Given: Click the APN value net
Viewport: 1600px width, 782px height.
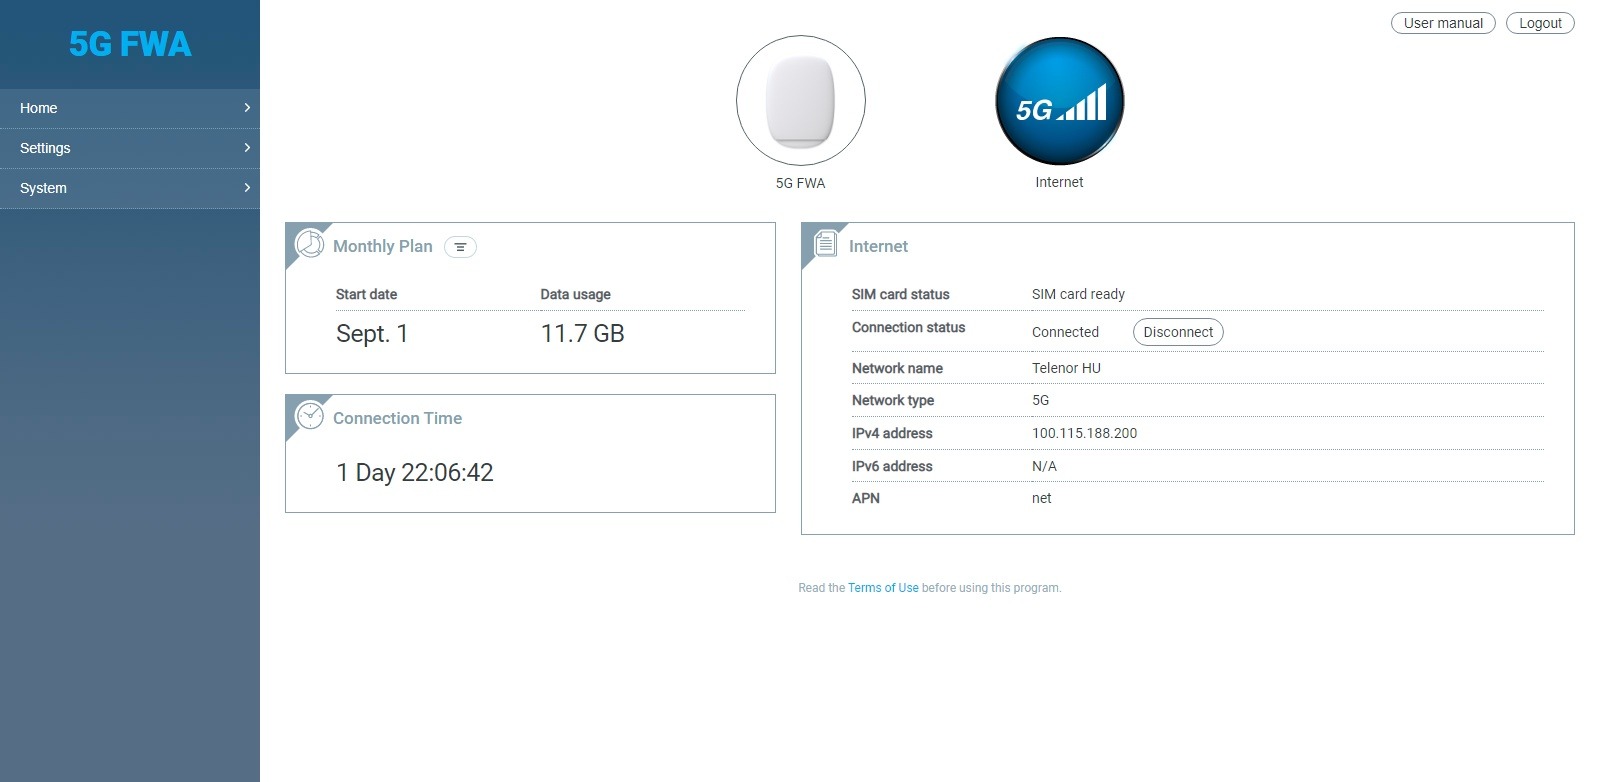Looking at the screenshot, I should pos(1041,498).
